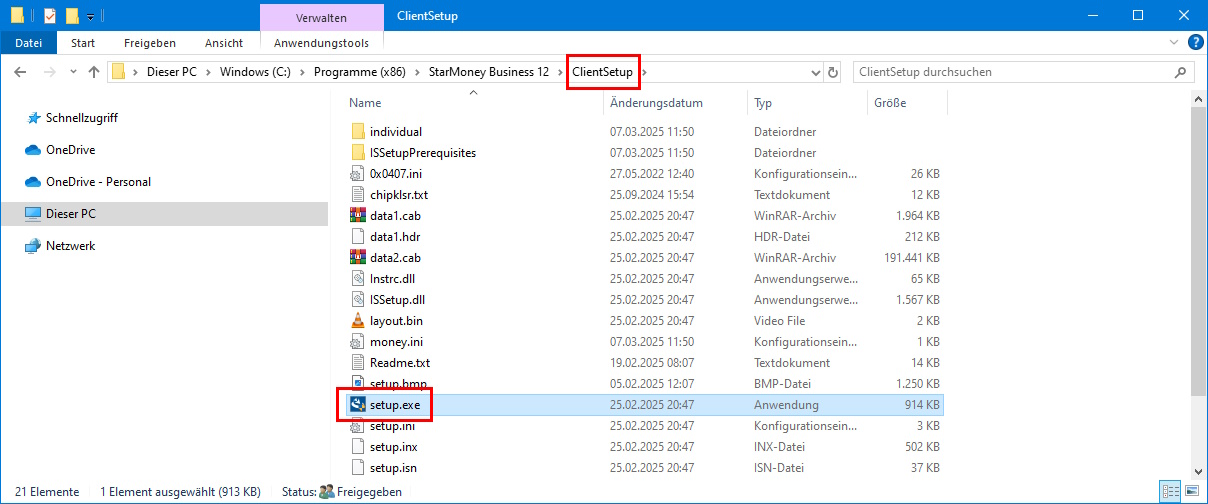Select the setup.inx file icon
The height and width of the screenshot is (504, 1208).
coord(359,447)
